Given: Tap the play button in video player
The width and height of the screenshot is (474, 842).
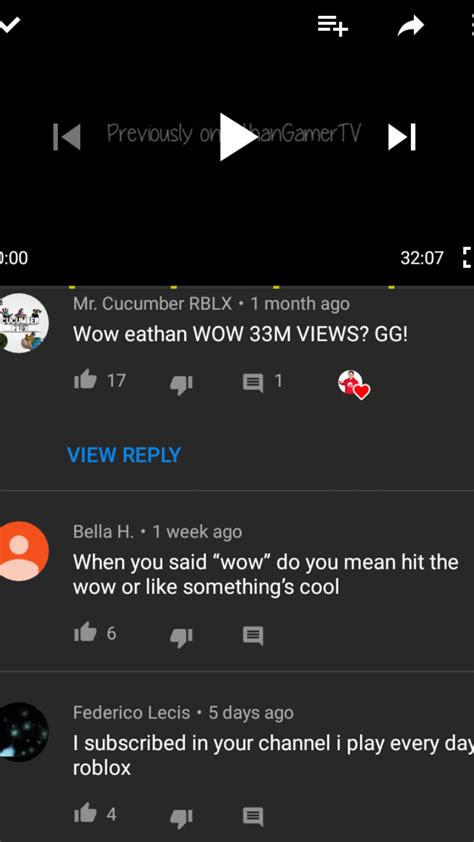Looking at the screenshot, I should point(238,137).
